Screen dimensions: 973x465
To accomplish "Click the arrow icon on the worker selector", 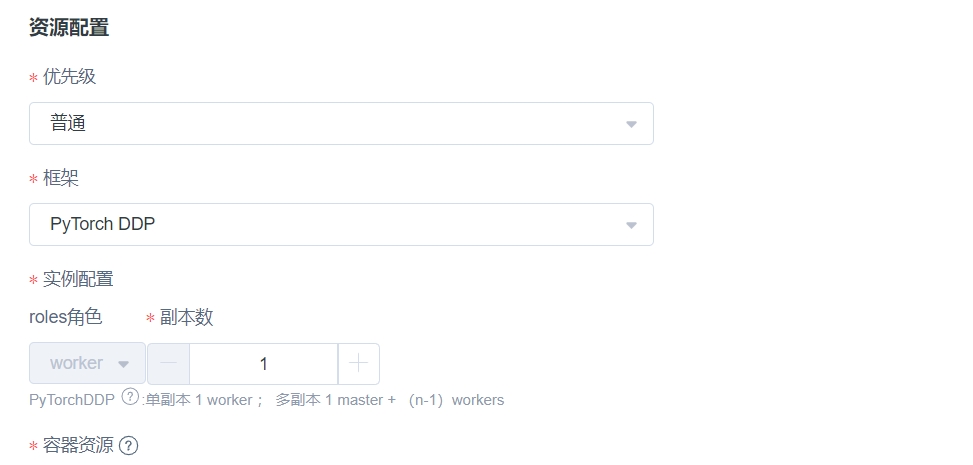I will pyautogui.click(x=123, y=364).
